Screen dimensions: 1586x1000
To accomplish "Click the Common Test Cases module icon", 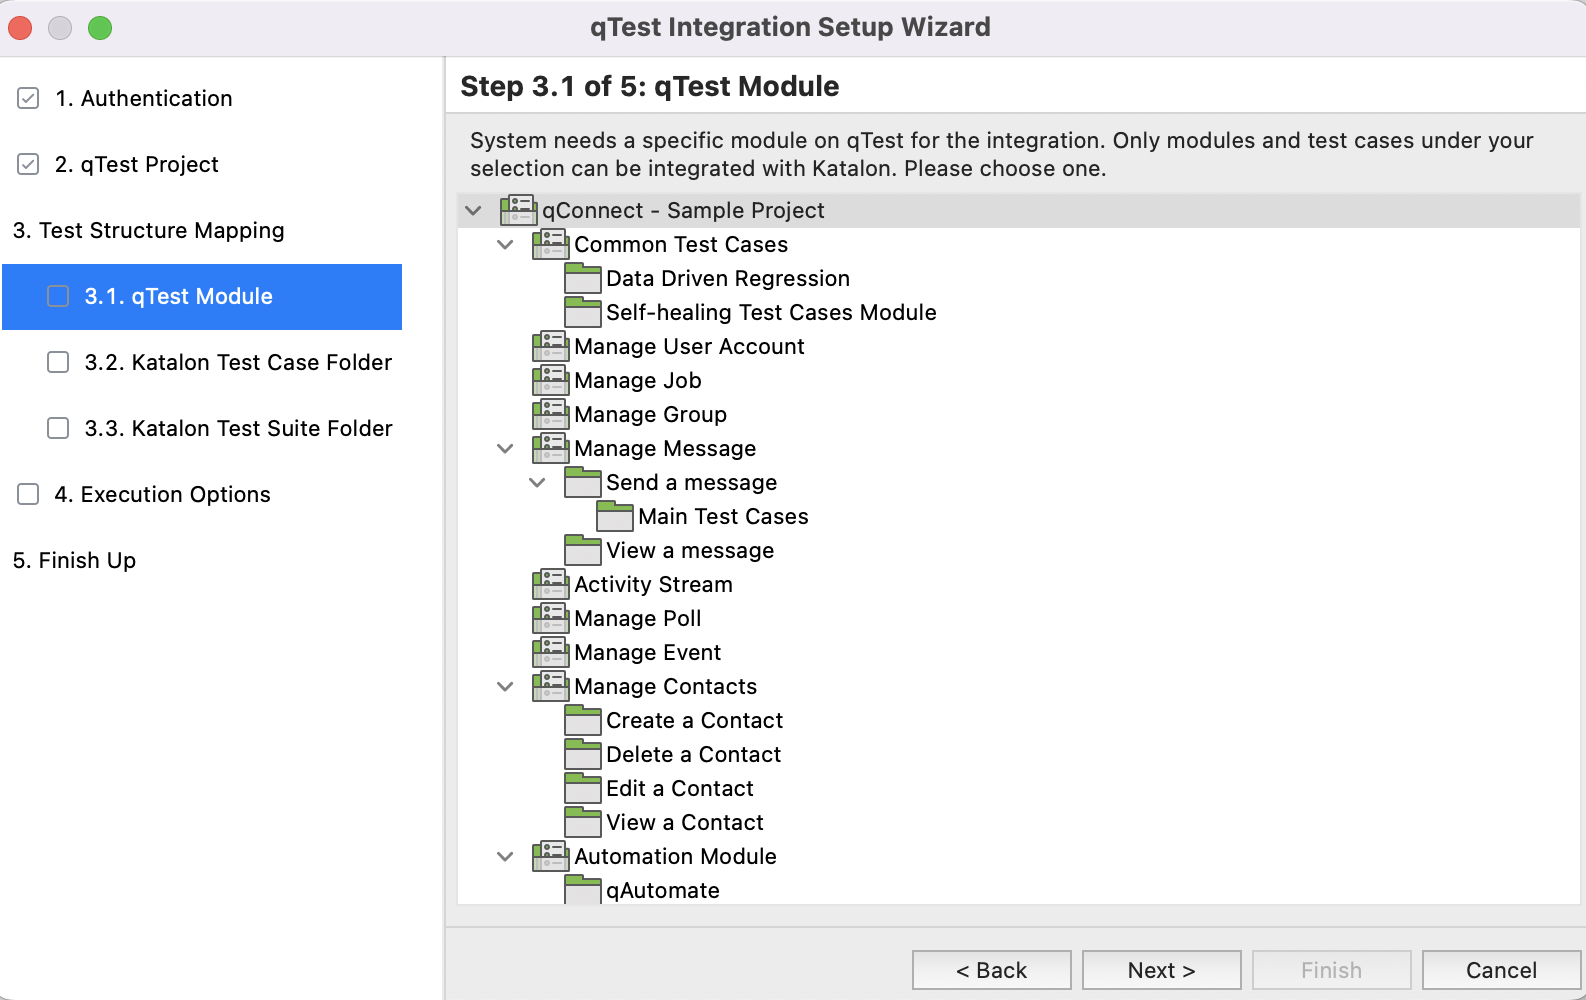I will coord(550,244).
